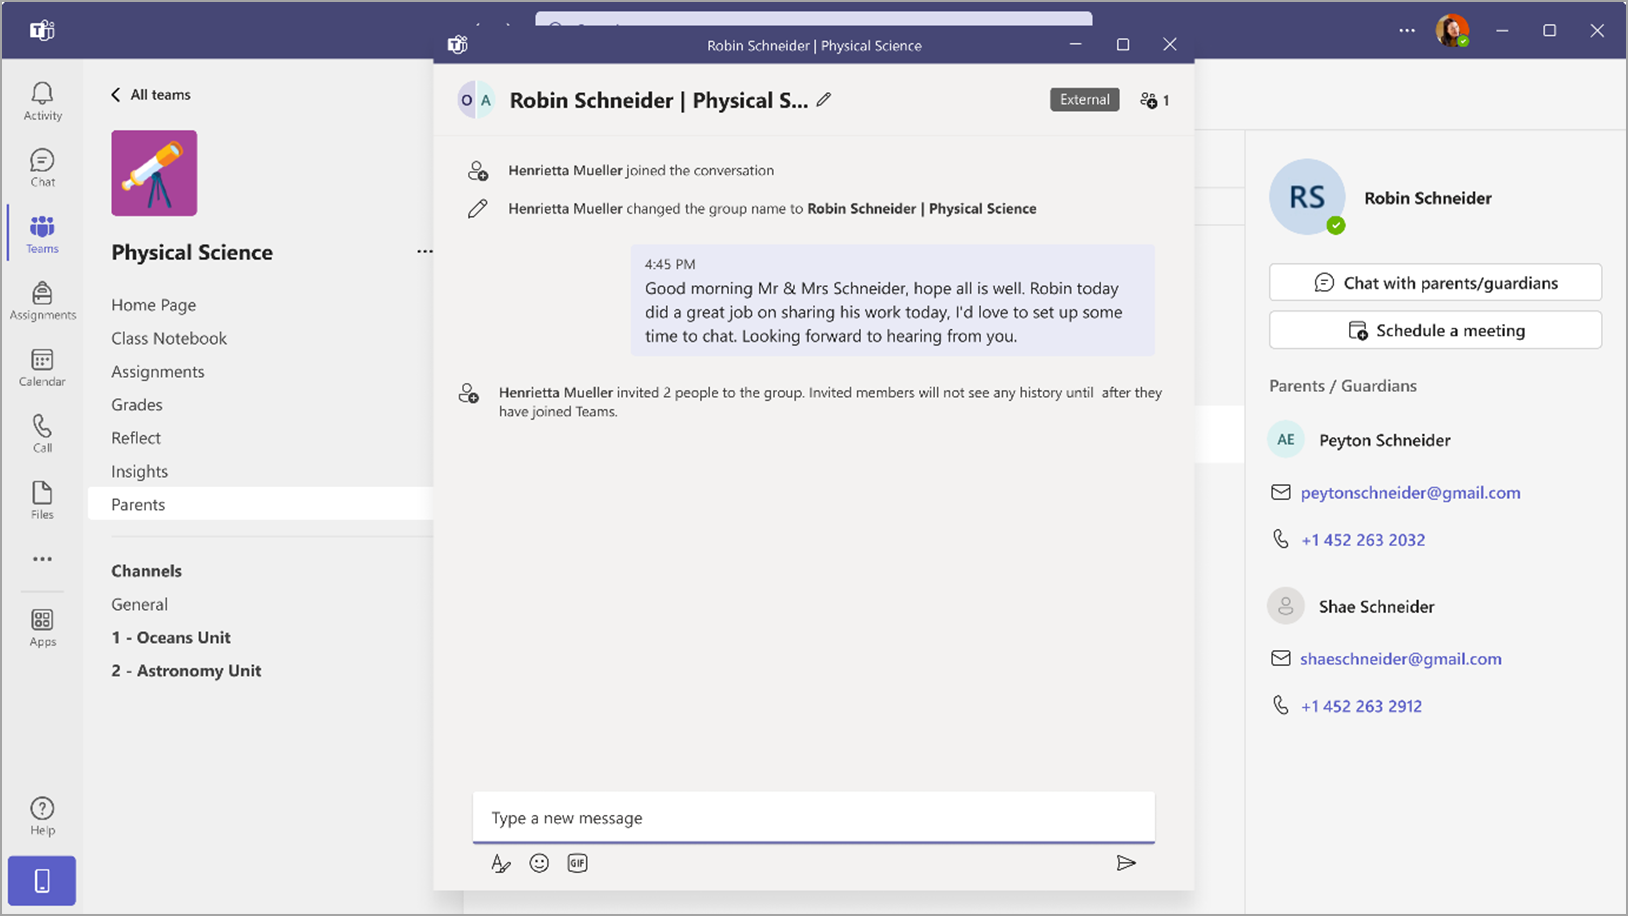This screenshot has width=1628, height=916.
Task: Click the peytonschneider@gmail.com email link
Action: tap(1410, 493)
